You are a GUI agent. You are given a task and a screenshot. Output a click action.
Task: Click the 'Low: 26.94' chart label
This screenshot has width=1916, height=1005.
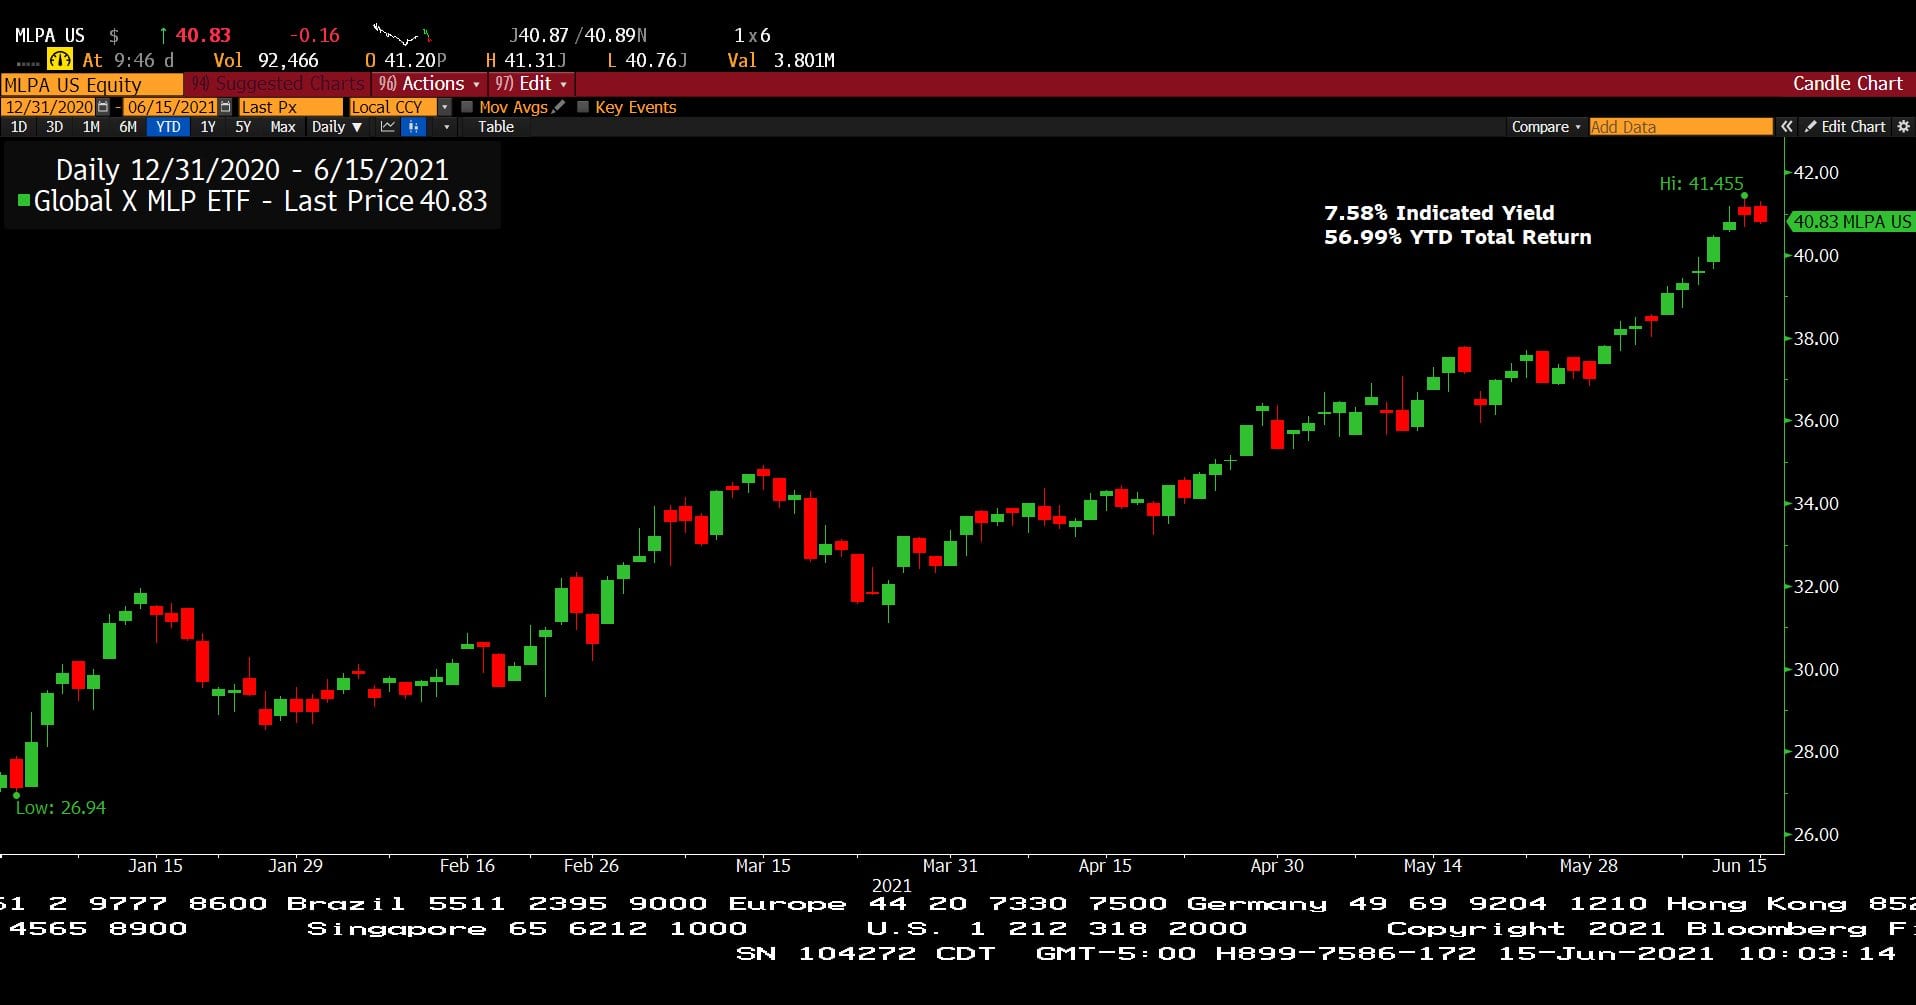[60, 808]
